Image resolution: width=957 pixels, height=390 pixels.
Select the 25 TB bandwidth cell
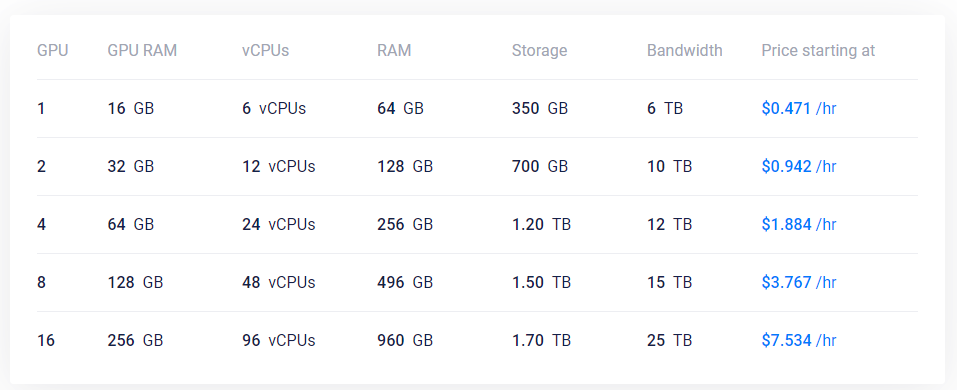[670, 341]
